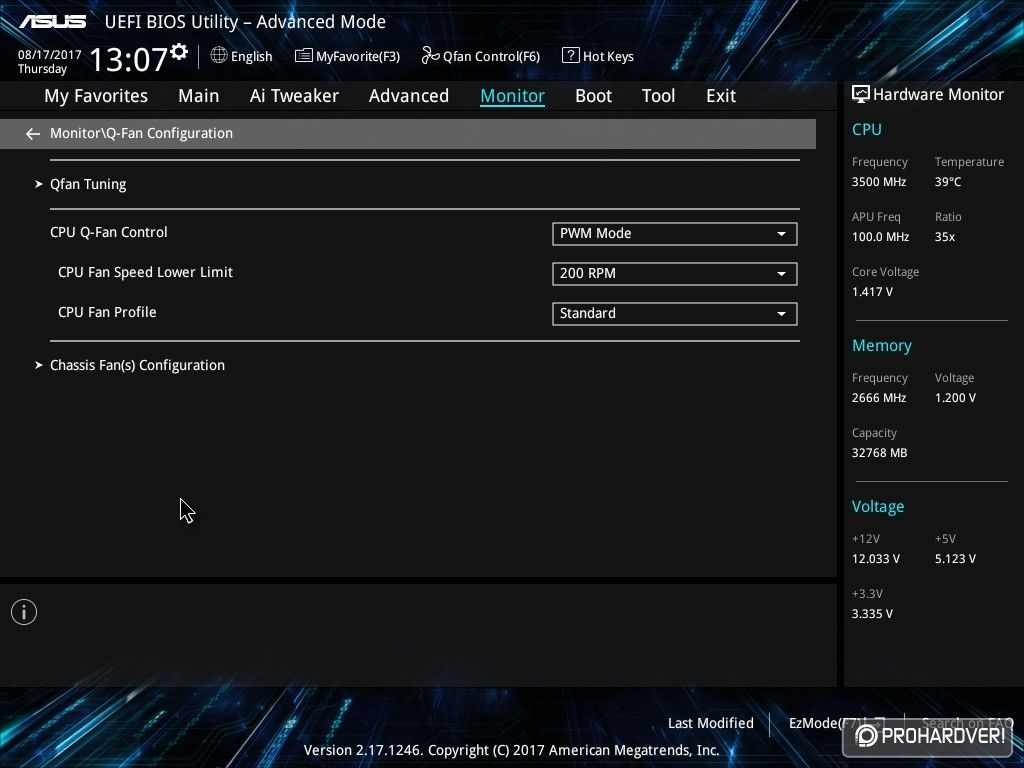Viewport: 1024px width, 768px height.
Task: Click the memory frequency 2666 MHz
Action: coord(879,398)
